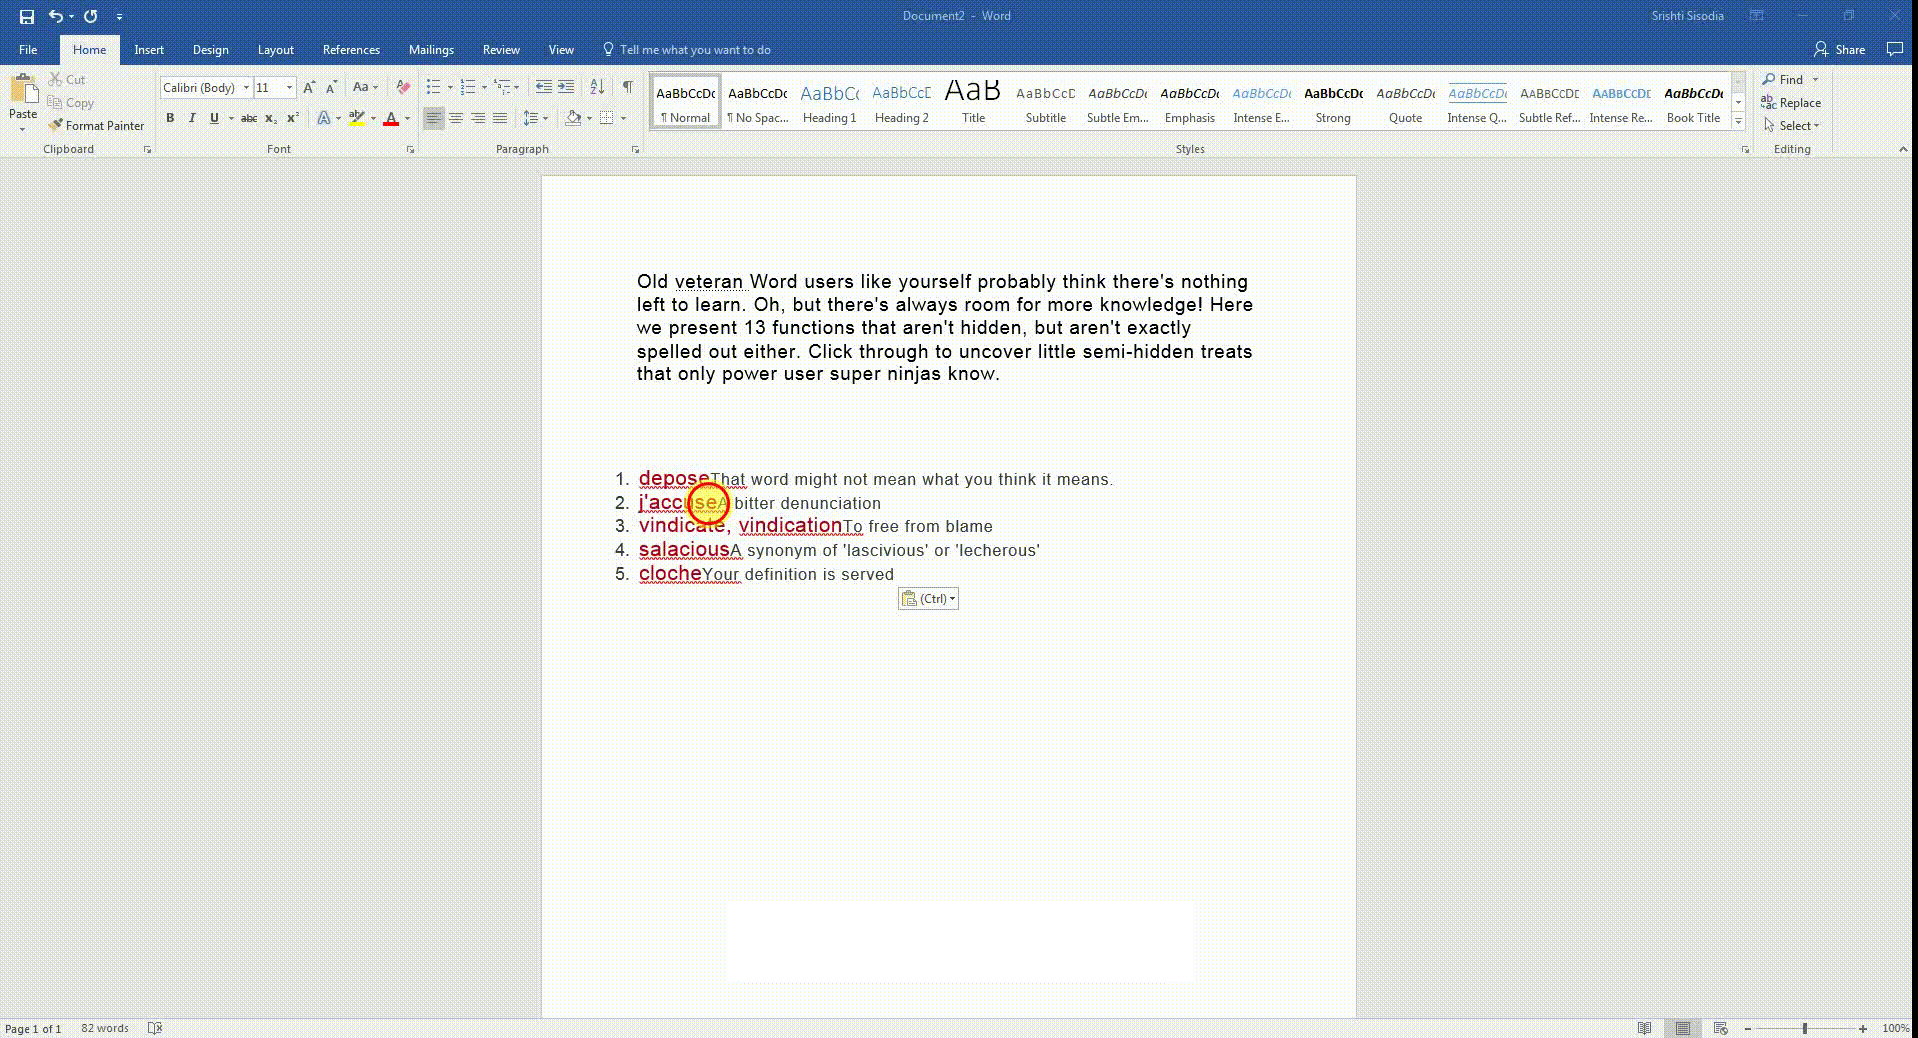The height and width of the screenshot is (1038, 1918).
Task: Toggle Italic formatting
Action: click(192, 118)
